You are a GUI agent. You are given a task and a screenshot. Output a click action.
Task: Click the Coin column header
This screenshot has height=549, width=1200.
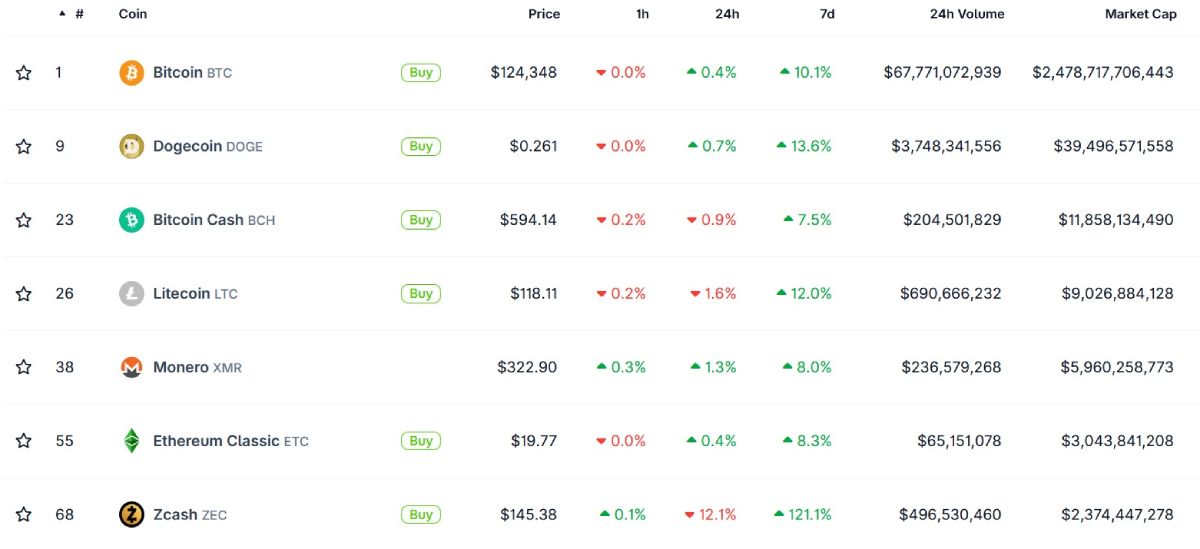pyautogui.click(x=133, y=14)
